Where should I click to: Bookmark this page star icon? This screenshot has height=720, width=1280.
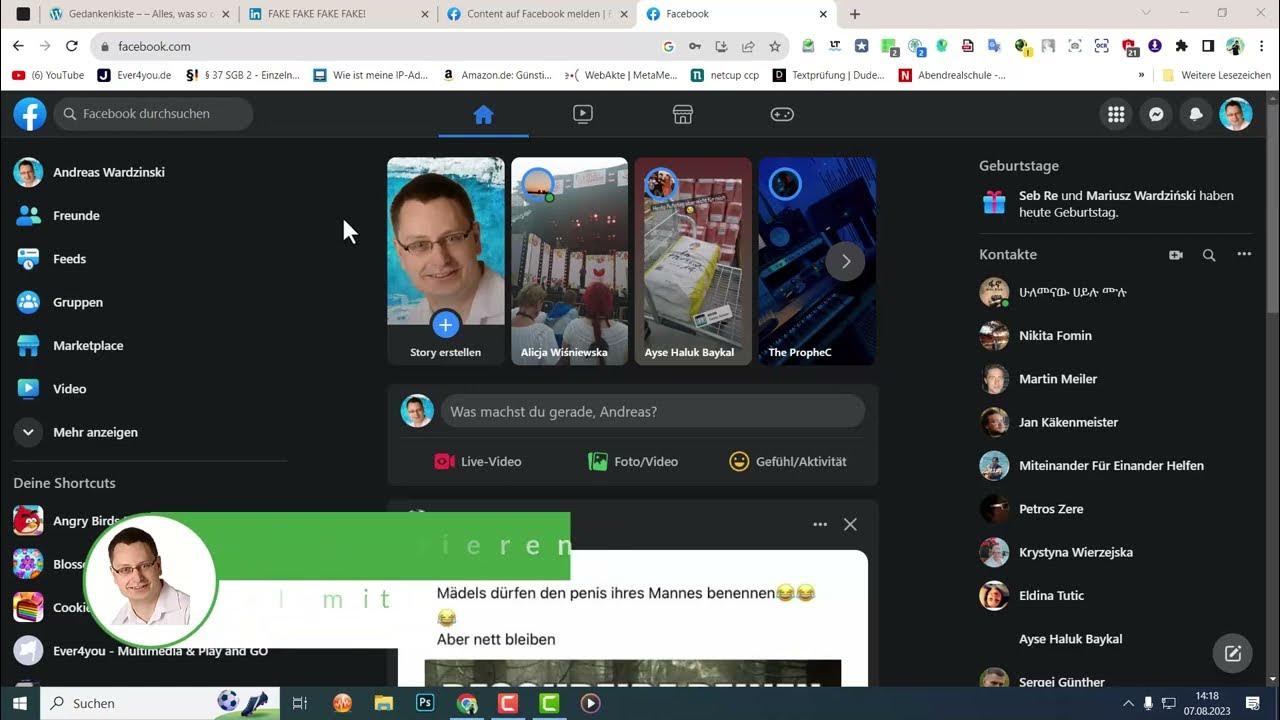[x=775, y=46]
